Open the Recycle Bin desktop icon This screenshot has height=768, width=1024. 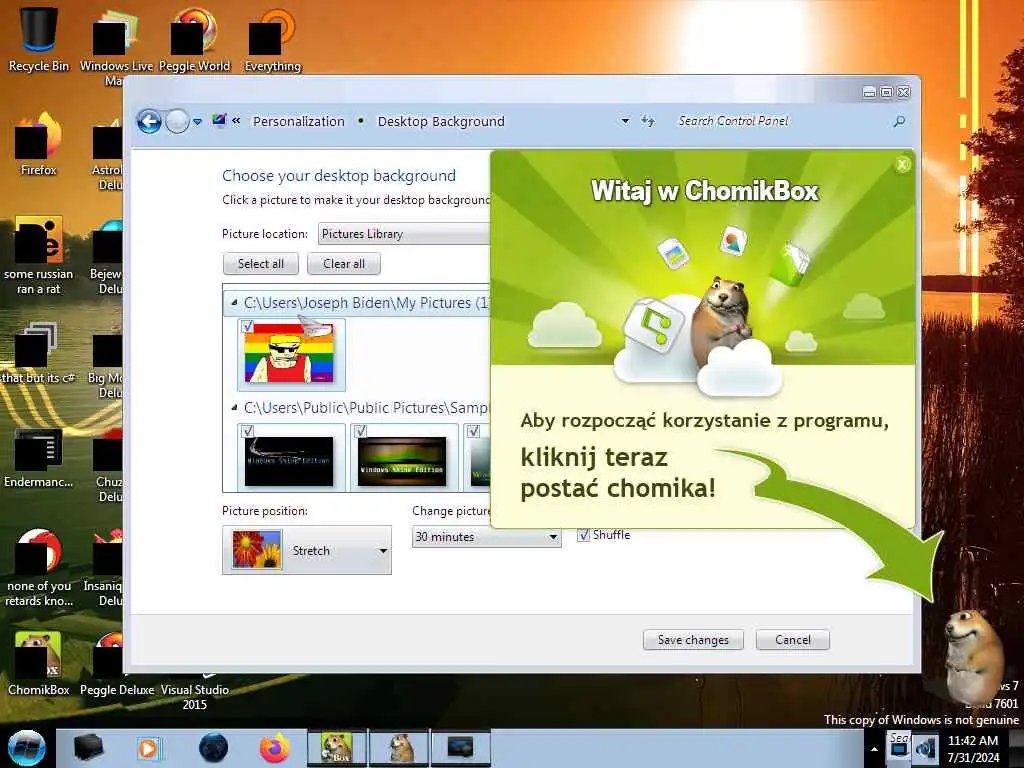click(x=39, y=39)
